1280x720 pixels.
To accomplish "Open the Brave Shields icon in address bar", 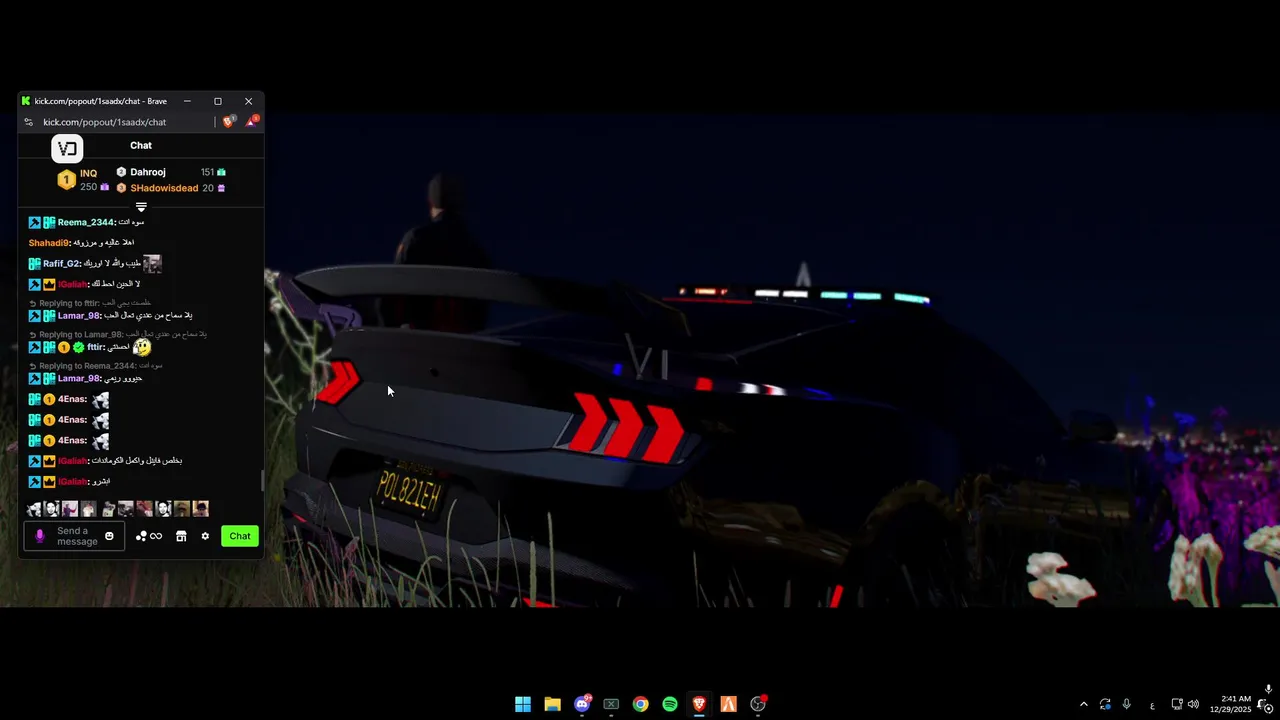I will coord(229,122).
